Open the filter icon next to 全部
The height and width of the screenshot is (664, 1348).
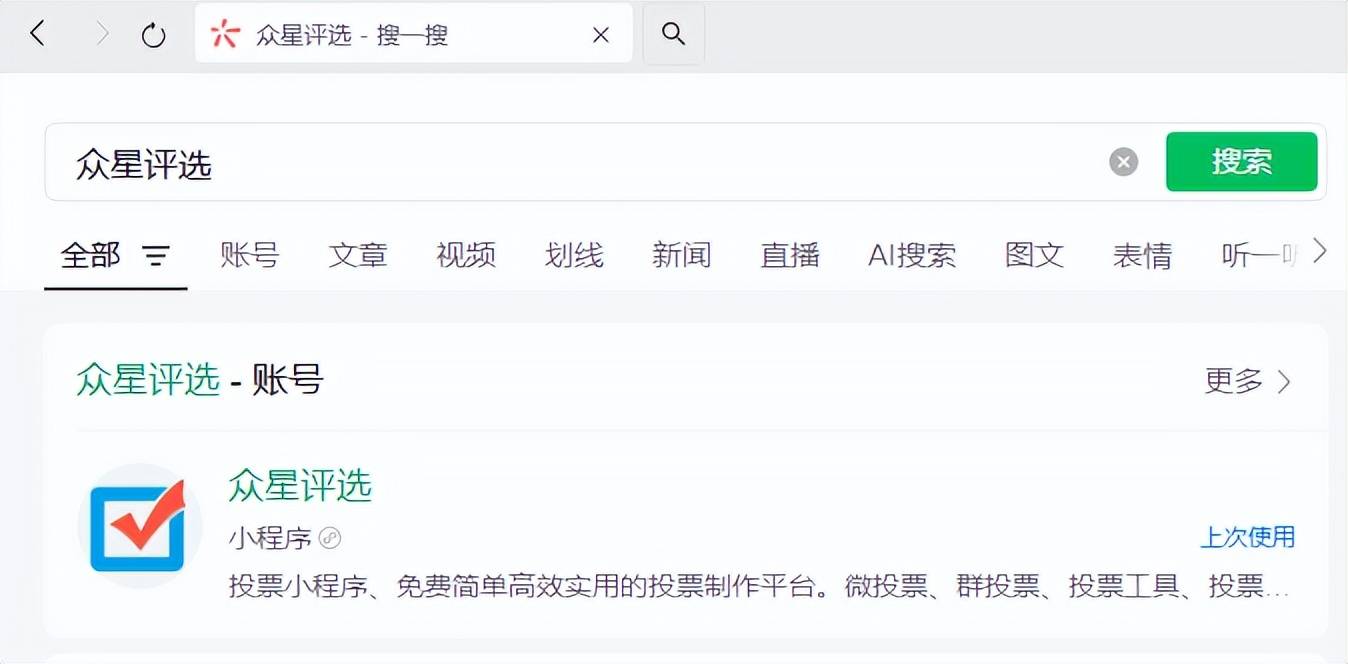pos(156,256)
